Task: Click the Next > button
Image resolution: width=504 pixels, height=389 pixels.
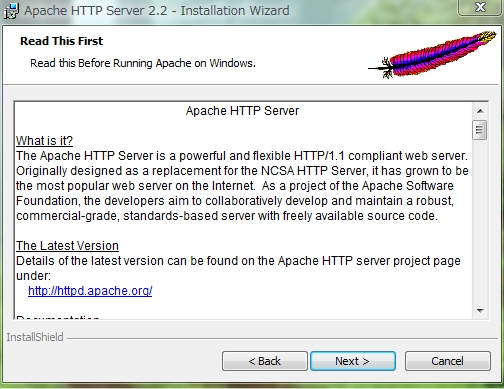Action: click(353, 361)
